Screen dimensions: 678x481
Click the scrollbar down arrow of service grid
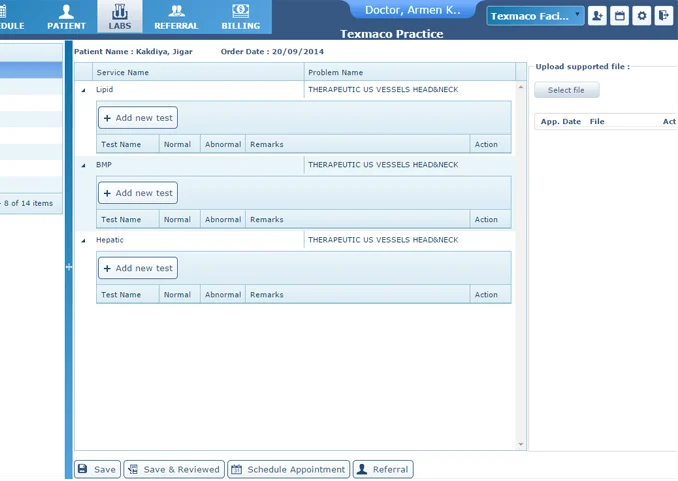521,444
